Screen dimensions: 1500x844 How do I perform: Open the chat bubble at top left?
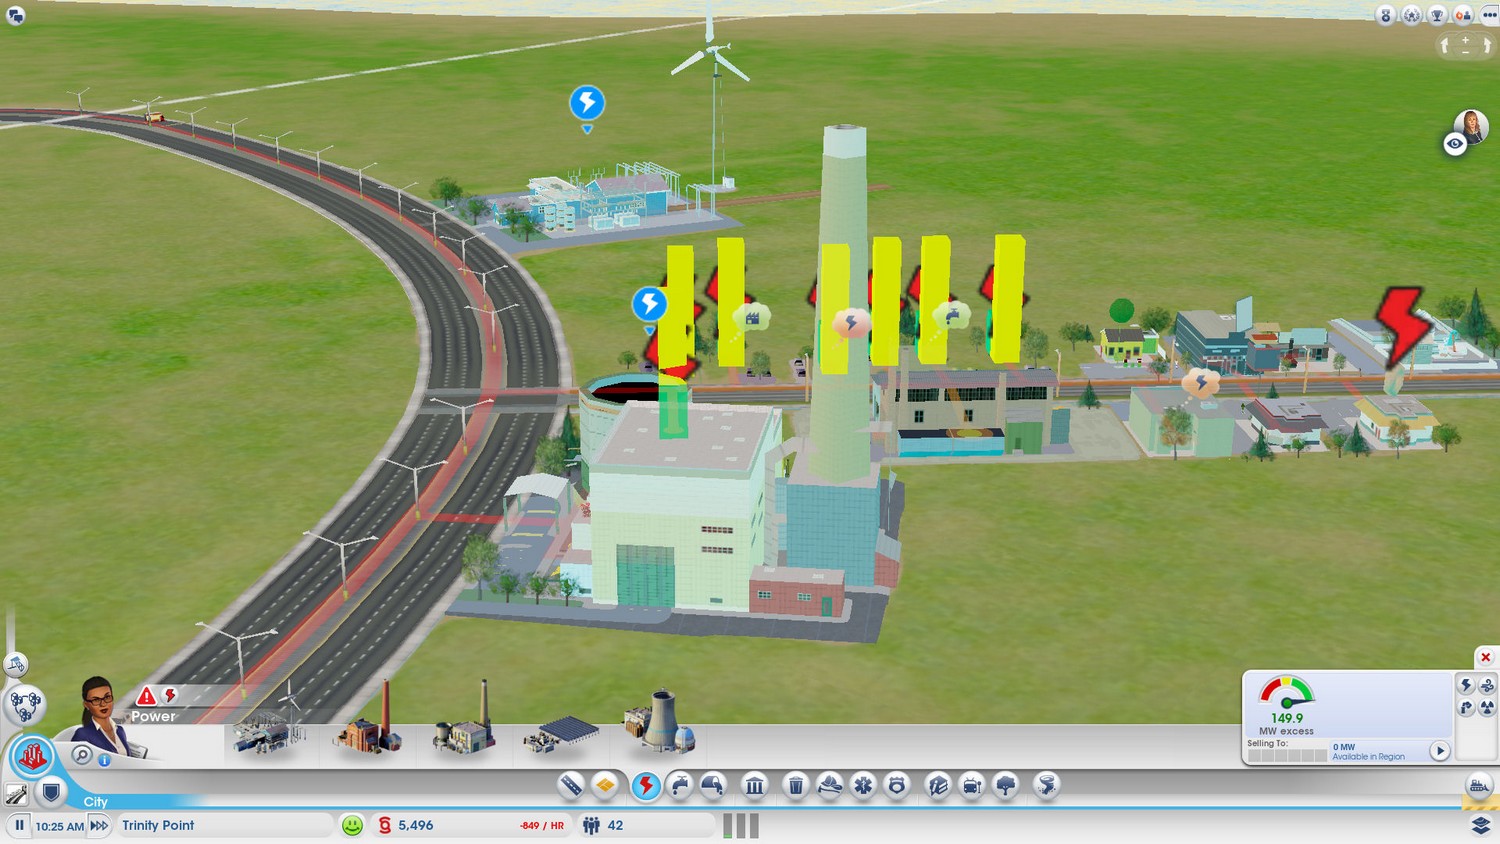pos(15,16)
